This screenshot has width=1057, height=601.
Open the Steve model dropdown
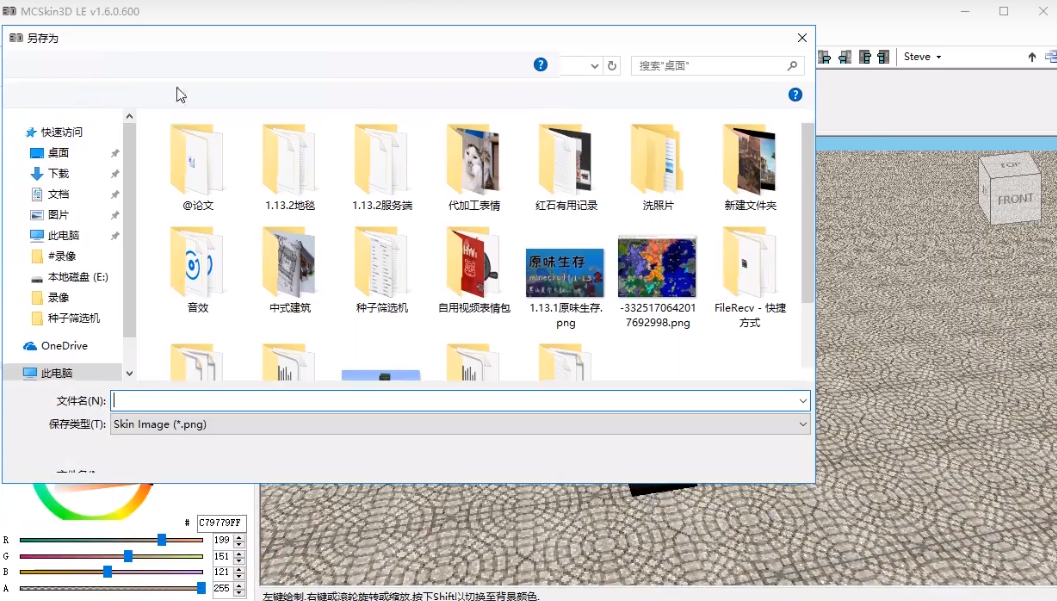coord(922,57)
